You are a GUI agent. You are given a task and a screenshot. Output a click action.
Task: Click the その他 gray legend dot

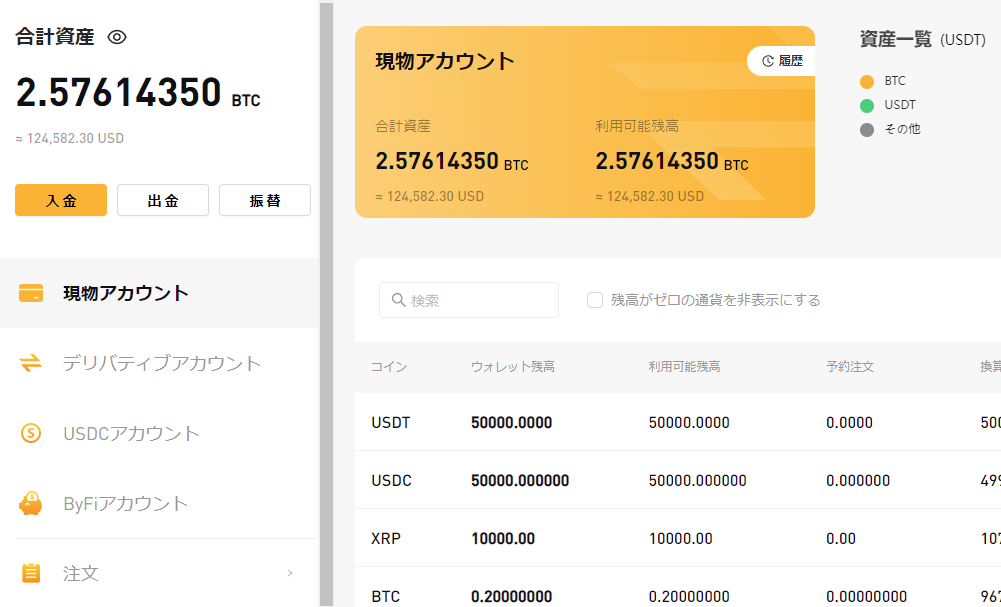pos(867,130)
